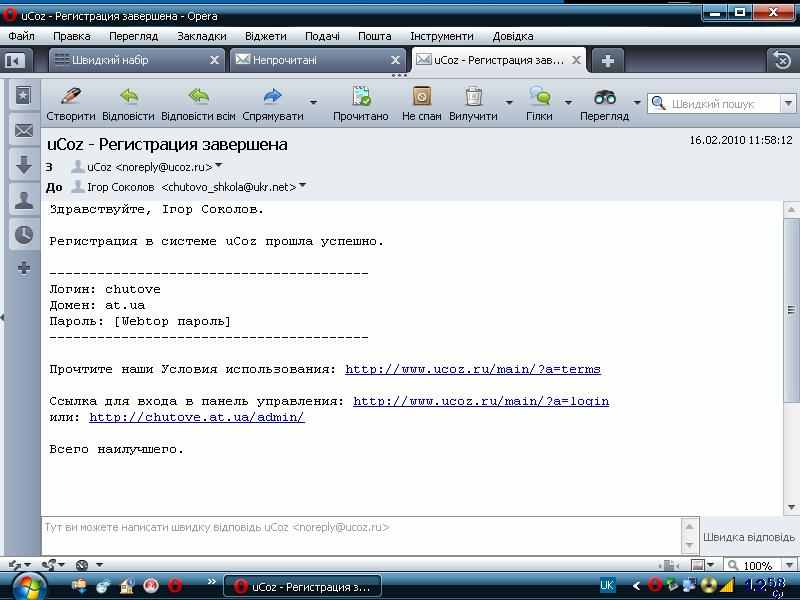This screenshot has width=800, height=600.
Task: Open the Інструменти menu
Action: [442, 36]
